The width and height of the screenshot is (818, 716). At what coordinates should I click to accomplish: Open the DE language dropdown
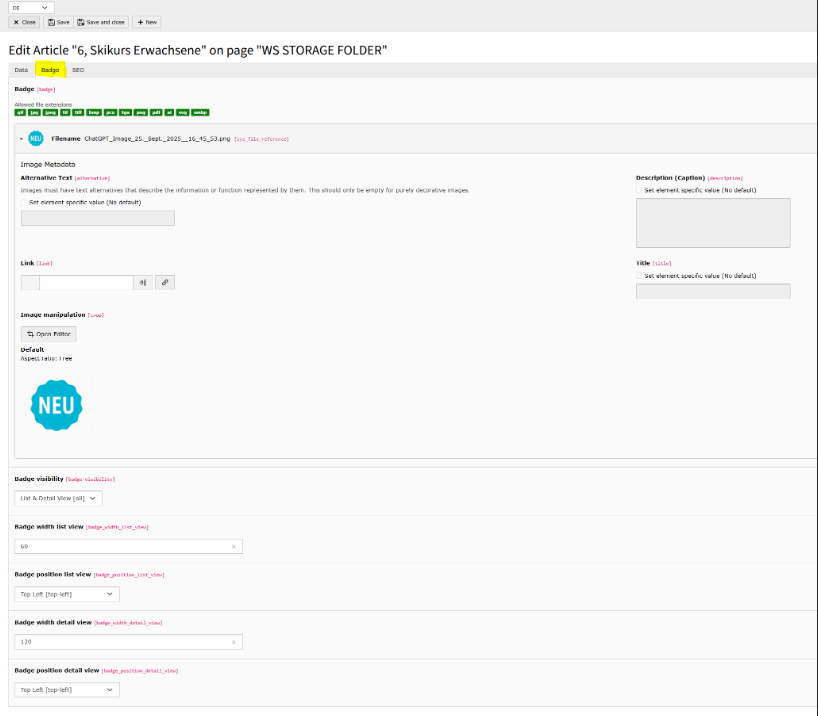(31, 7)
